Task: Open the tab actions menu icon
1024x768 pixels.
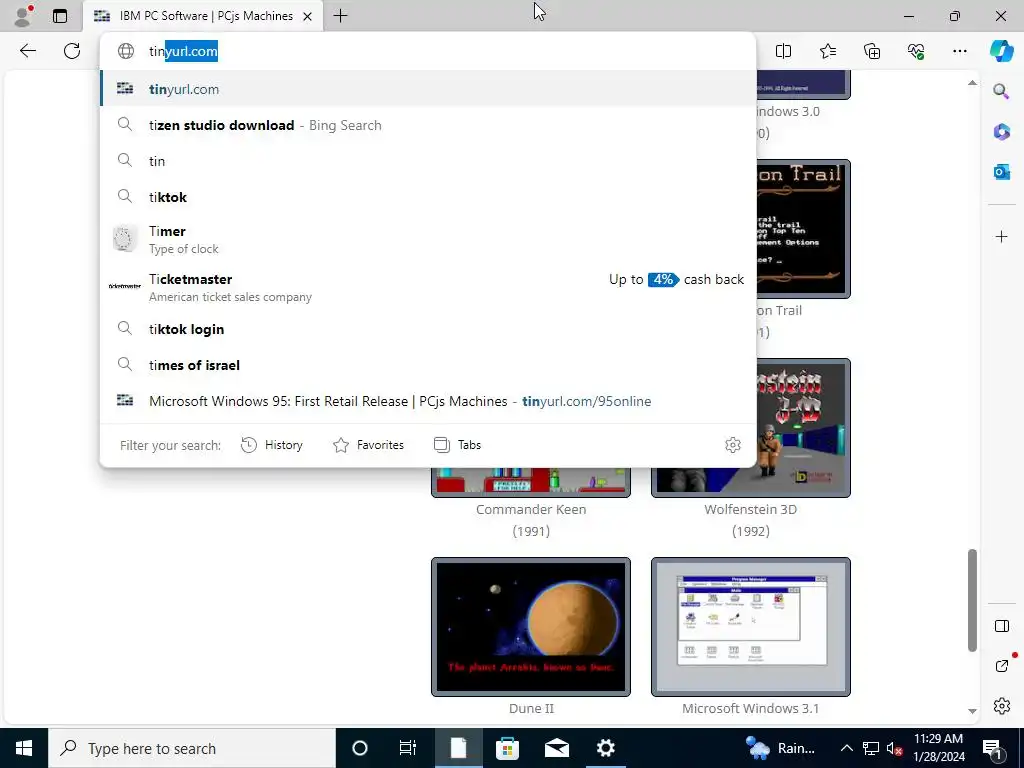Action: pyautogui.click(x=59, y=16)
